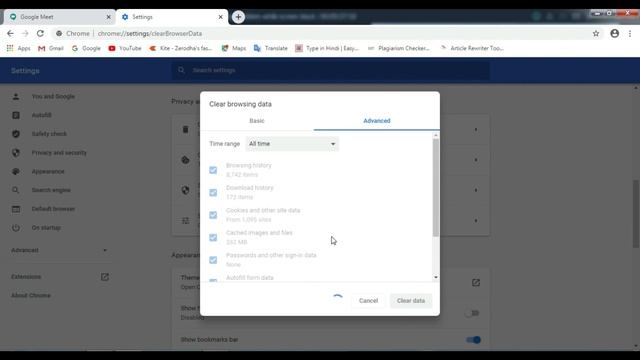Open the Apps bookmark shortcut
The image size is (640, 360).
coord(18,48)
